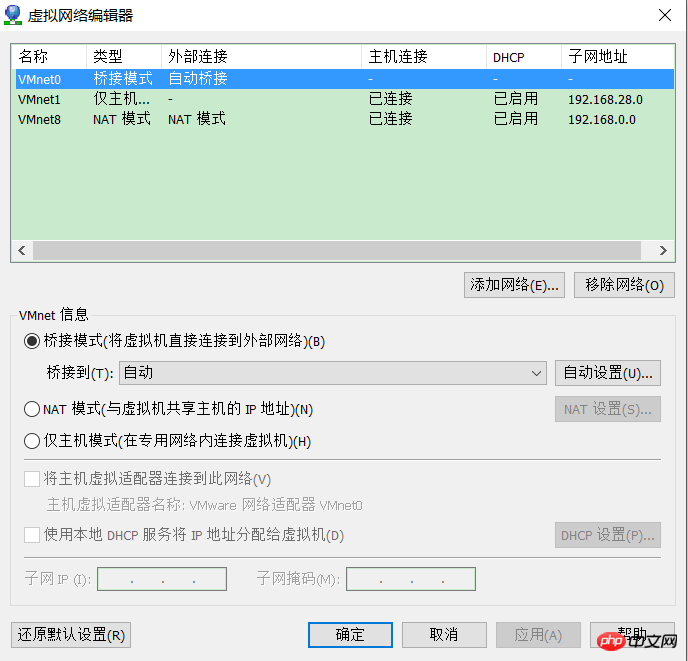Open 添加网络(E)... dialog
The width and height of the screenshot is (688, 661).
[514, 285]
